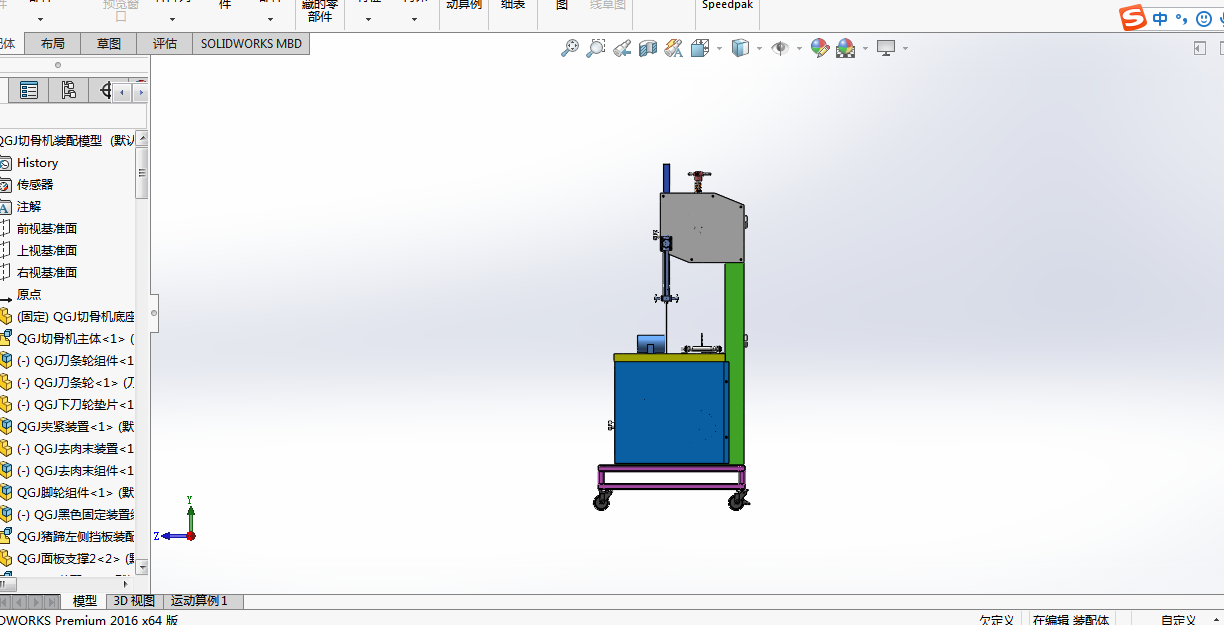Click the panel tabs left scroll arrow
This screenshot has height=625, width=1224.
[x=122, y=92]
